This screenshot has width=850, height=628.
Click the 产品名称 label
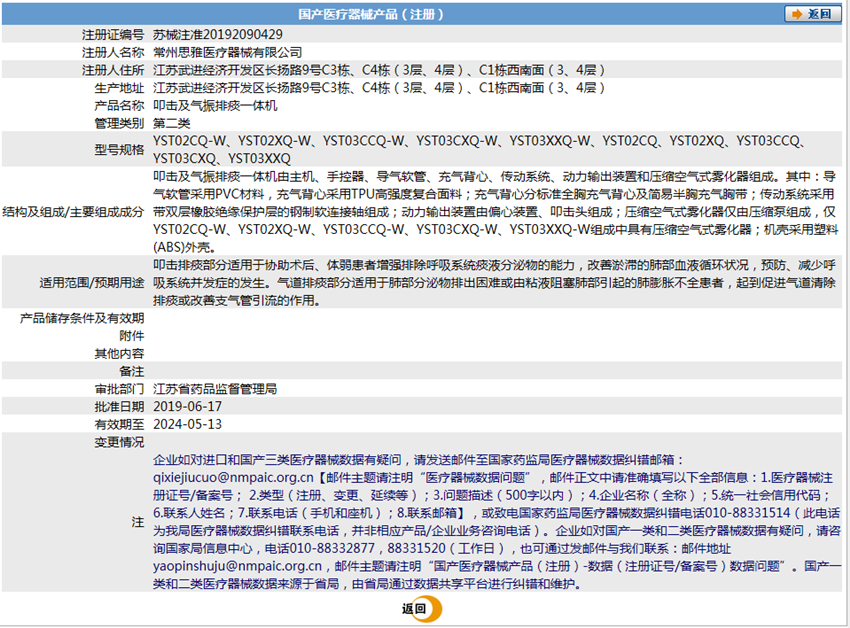tap(119, 105)
